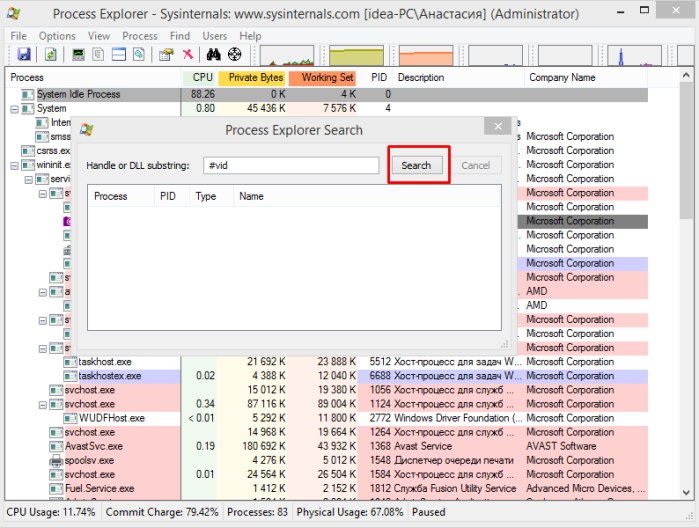Select the spoolsv.exe process row
This screenshot has width=699, height=528.
[327, 461]
